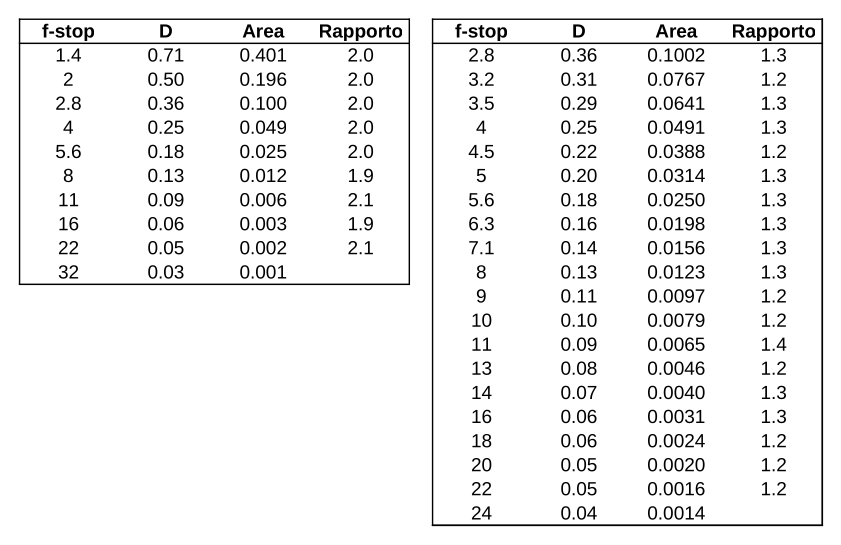841x545 pixels.
Task: Click the D value 0.50
Action: 165,80
